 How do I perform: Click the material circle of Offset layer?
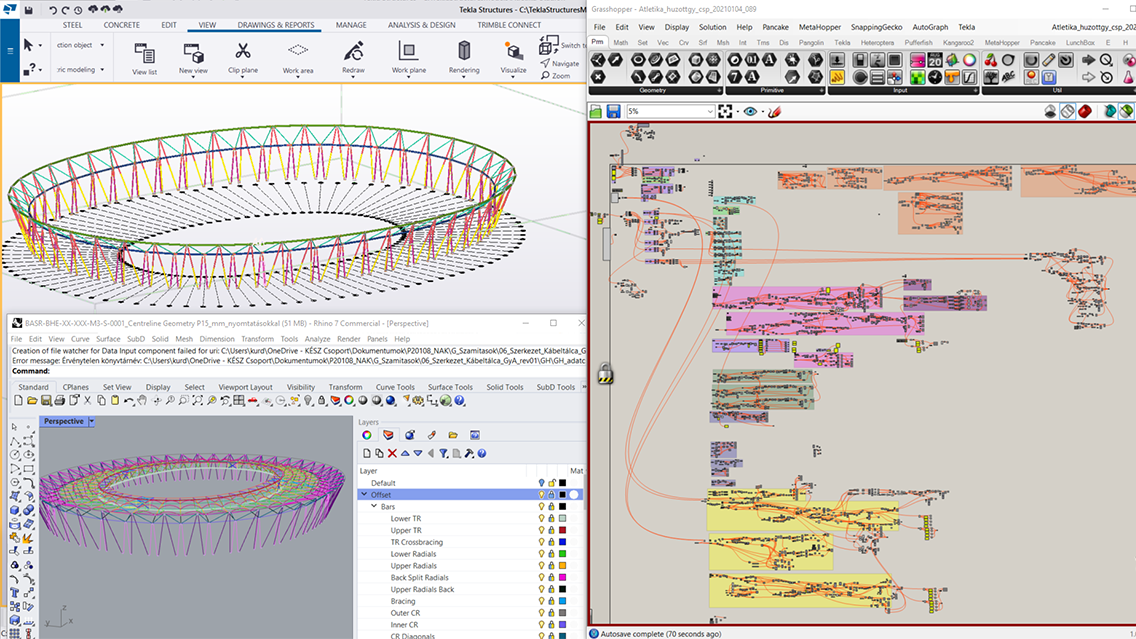[575, 495]
